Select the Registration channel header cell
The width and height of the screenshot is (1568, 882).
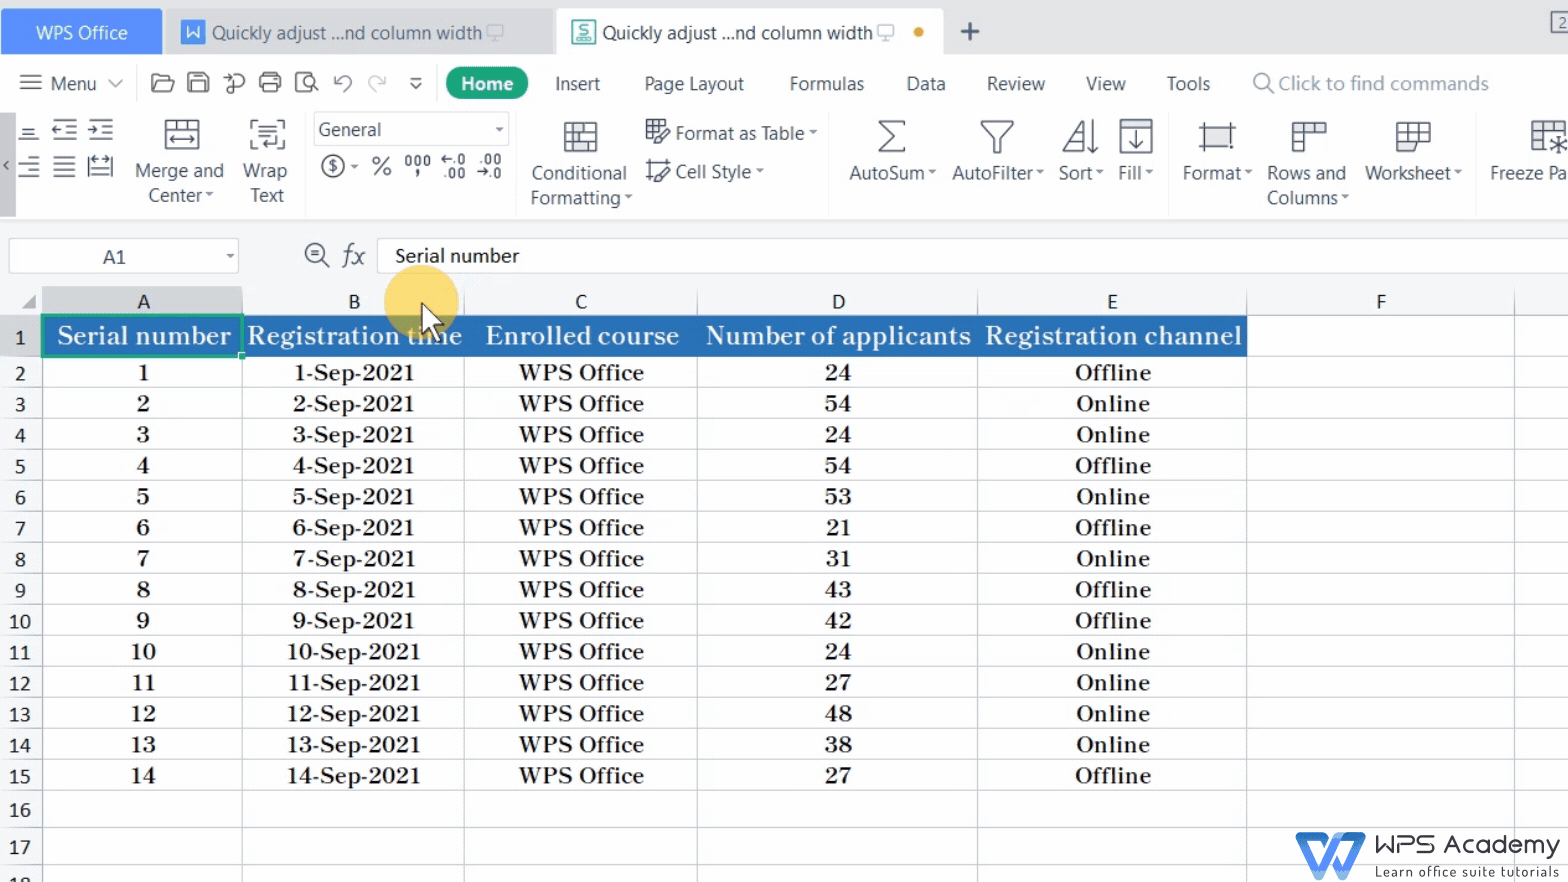click(1112, 336)
